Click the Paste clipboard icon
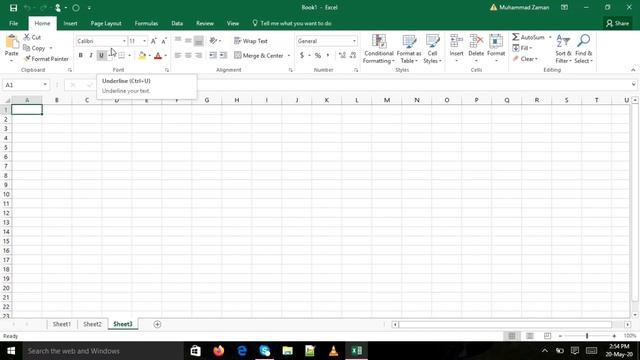The height and width of the screenshot is (360, 640). (x=12, y=42)
